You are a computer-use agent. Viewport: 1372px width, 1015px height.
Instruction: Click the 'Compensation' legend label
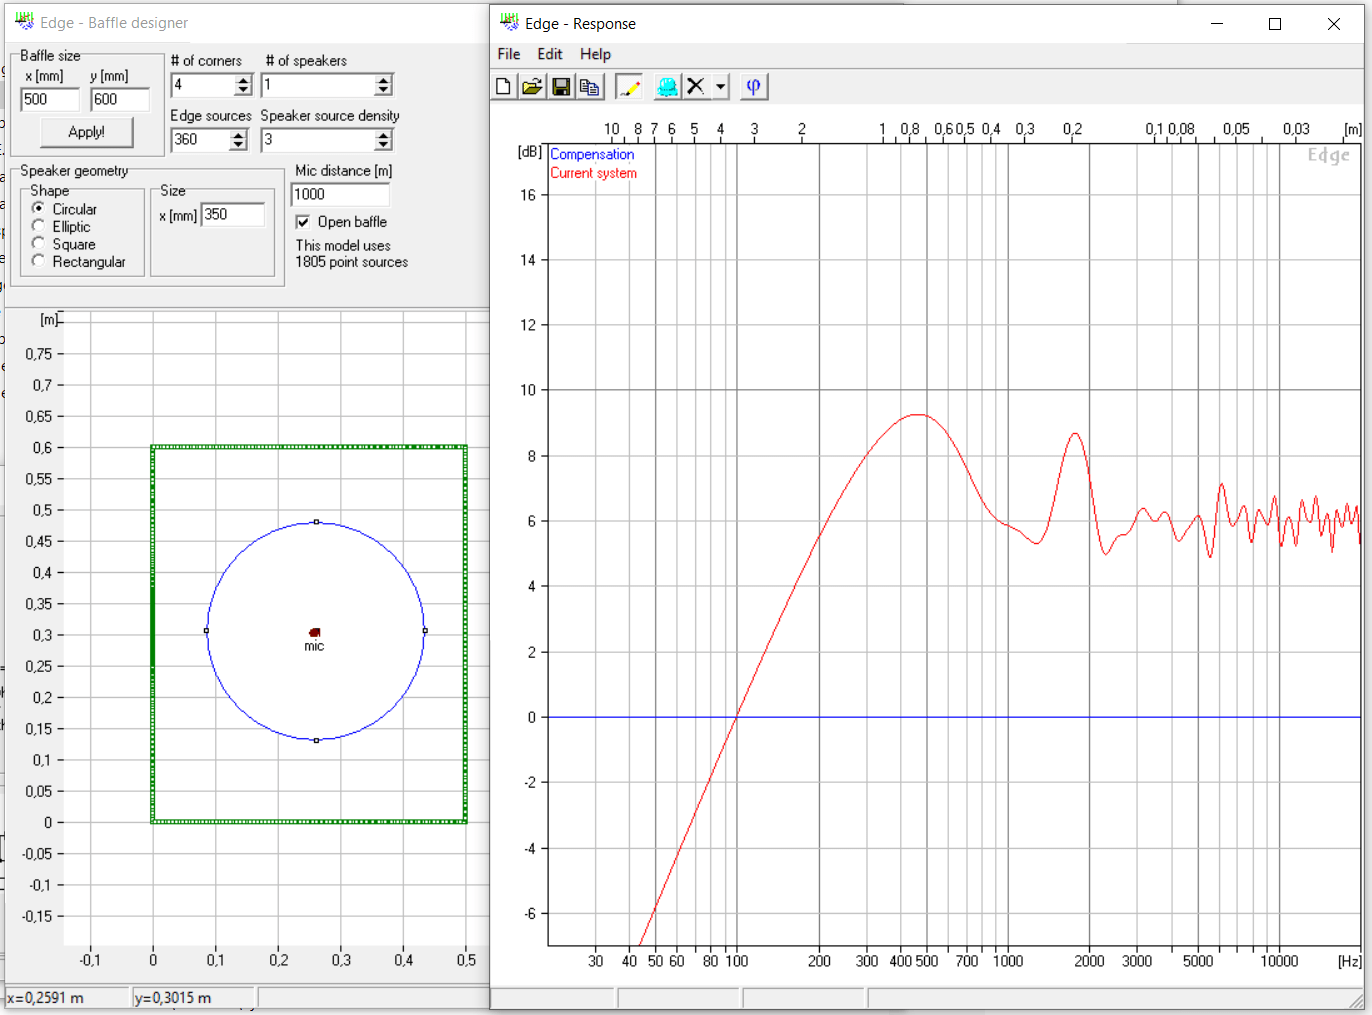(592, 154)
